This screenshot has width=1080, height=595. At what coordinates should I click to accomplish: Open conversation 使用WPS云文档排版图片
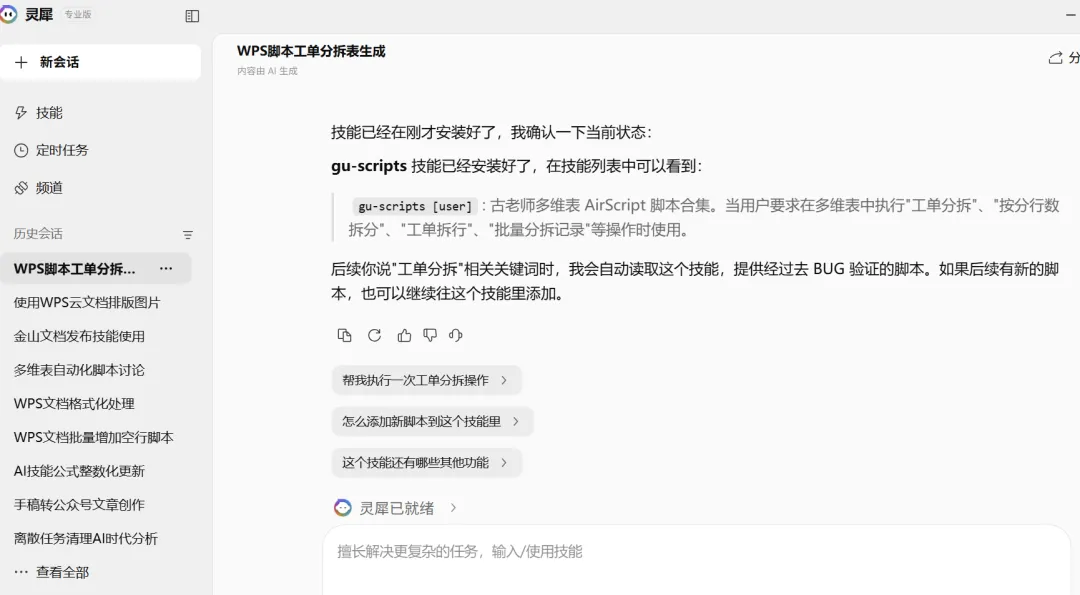tap(87, 302)
